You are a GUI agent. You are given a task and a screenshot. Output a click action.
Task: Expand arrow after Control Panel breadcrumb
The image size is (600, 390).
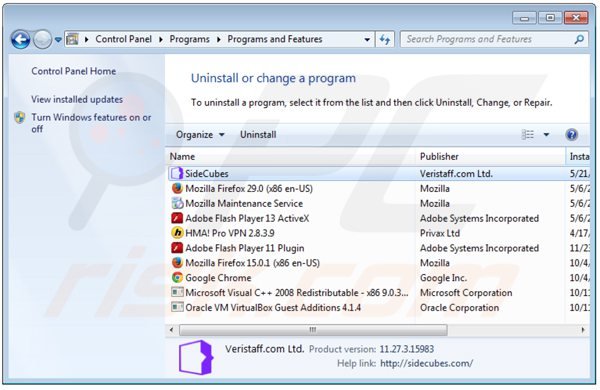click(161, 39)
